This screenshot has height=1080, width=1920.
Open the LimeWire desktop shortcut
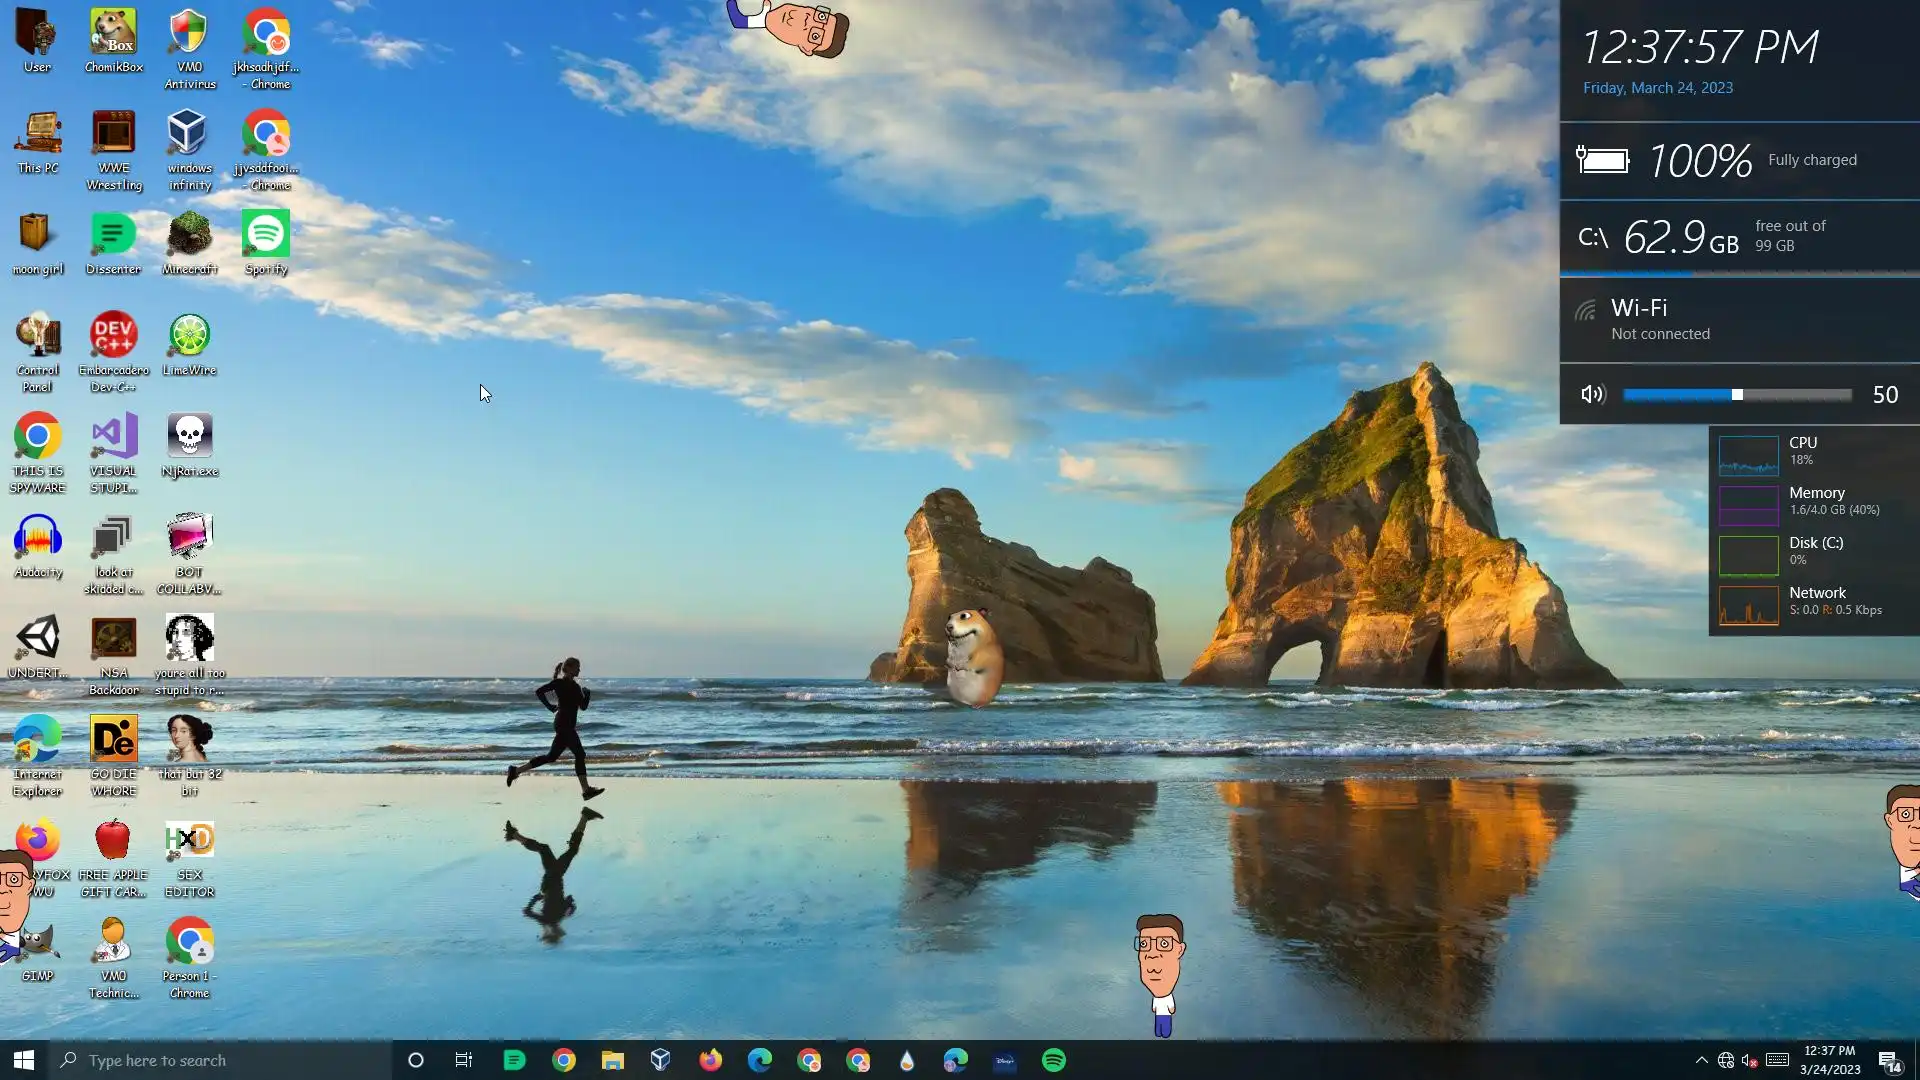click(x=189, y=336)
